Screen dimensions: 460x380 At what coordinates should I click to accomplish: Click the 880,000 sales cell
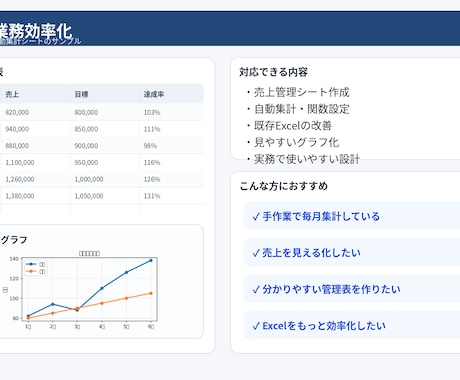click(17, 146)
